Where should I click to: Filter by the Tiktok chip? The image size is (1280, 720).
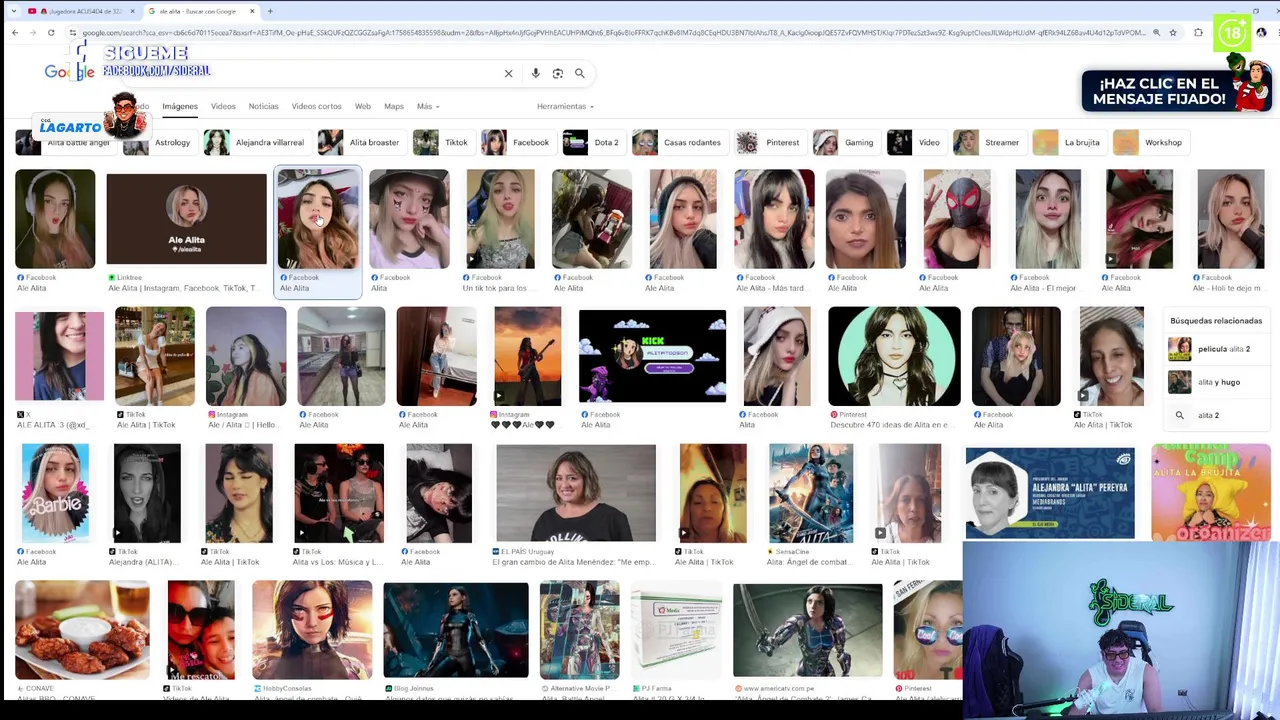[442, 142]
